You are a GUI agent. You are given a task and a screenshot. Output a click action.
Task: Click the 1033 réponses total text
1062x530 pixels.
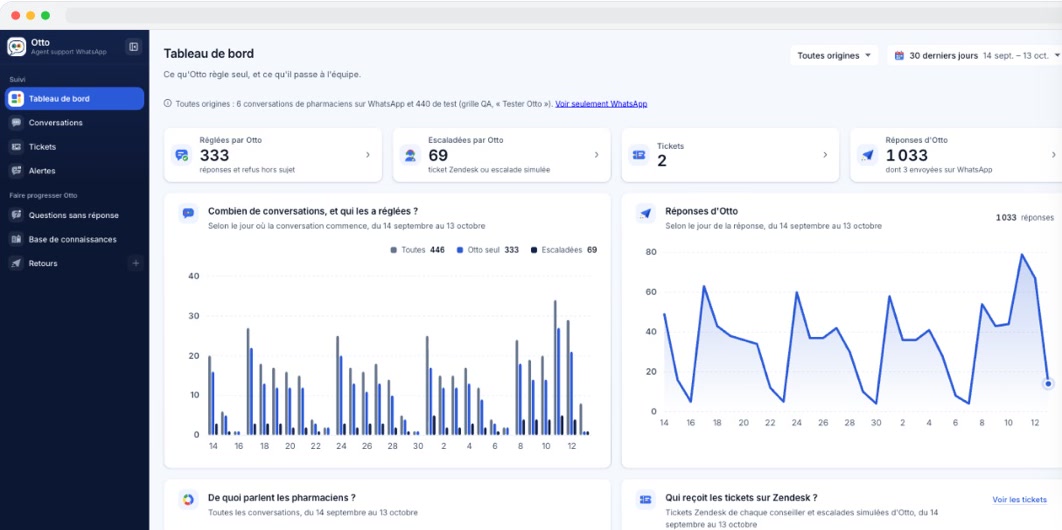(1025, 217)
